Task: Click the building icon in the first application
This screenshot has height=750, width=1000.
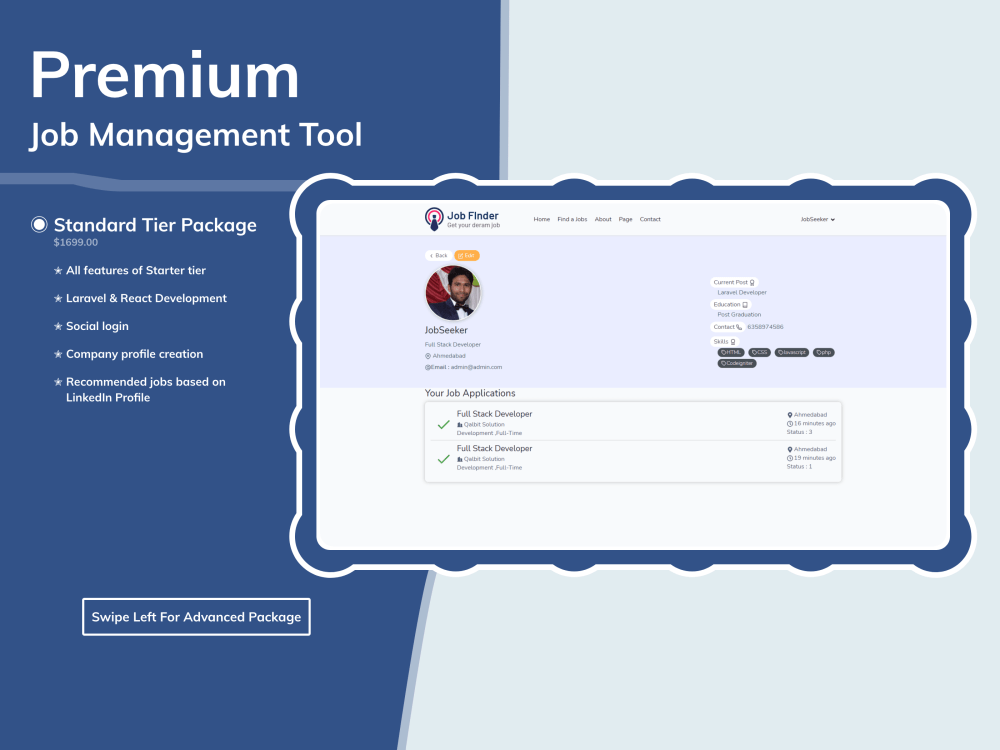Action: click(x=460, y=425)
